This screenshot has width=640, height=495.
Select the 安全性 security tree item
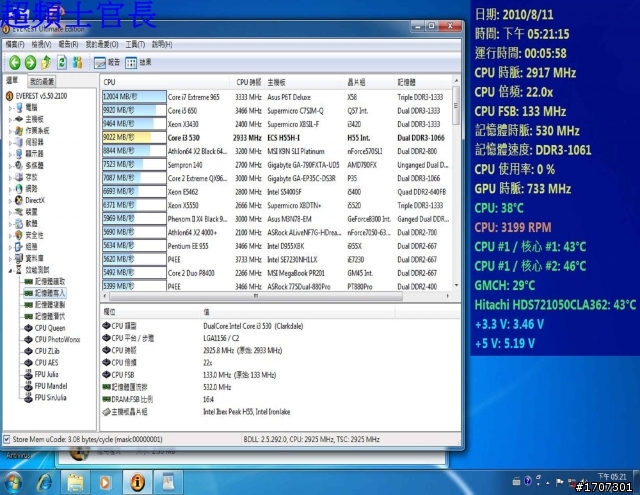click(29, 235)
